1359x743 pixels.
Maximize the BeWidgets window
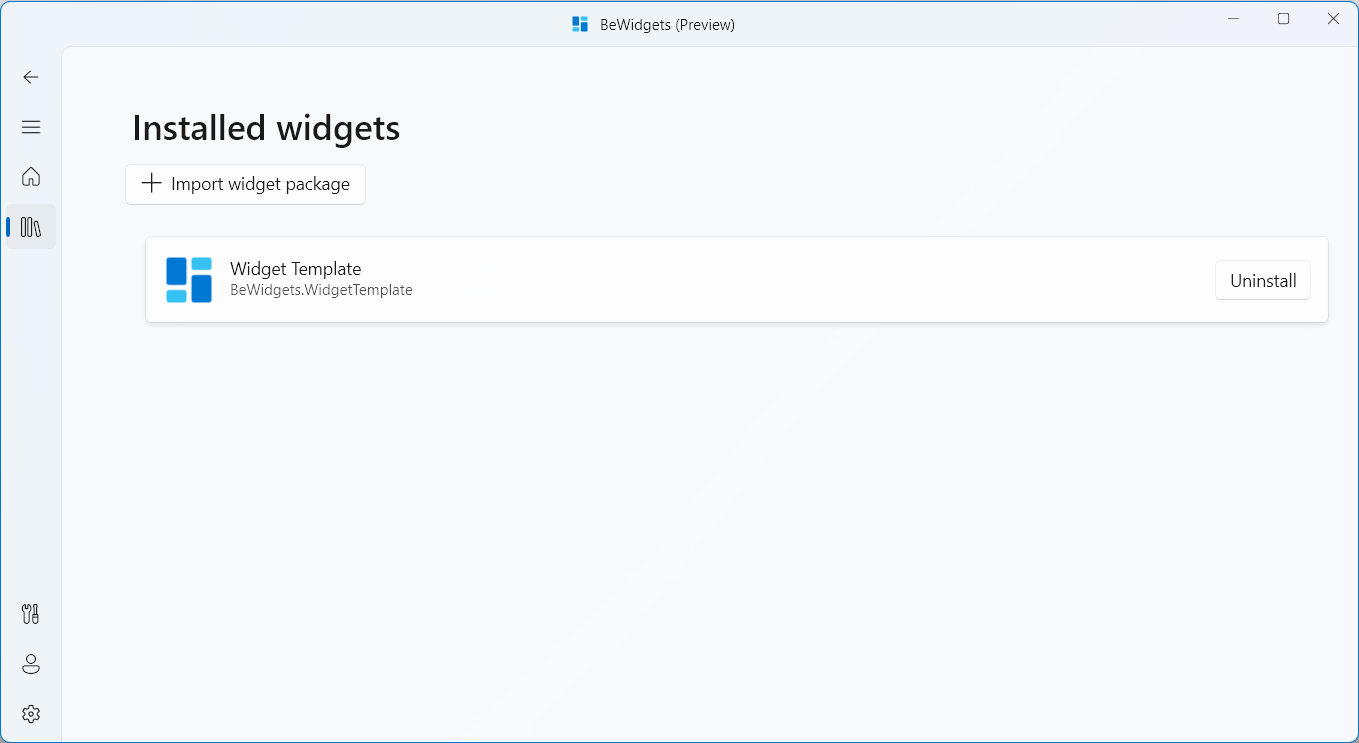(x=1283, y=18)
